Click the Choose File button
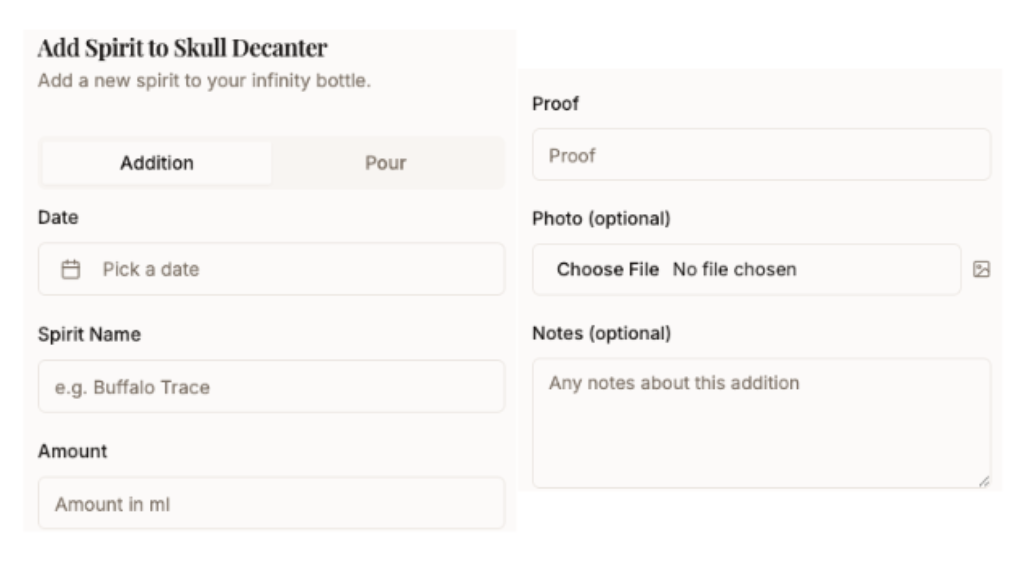This screenshot has width=1024, height=576. click(x=607, y=269)
